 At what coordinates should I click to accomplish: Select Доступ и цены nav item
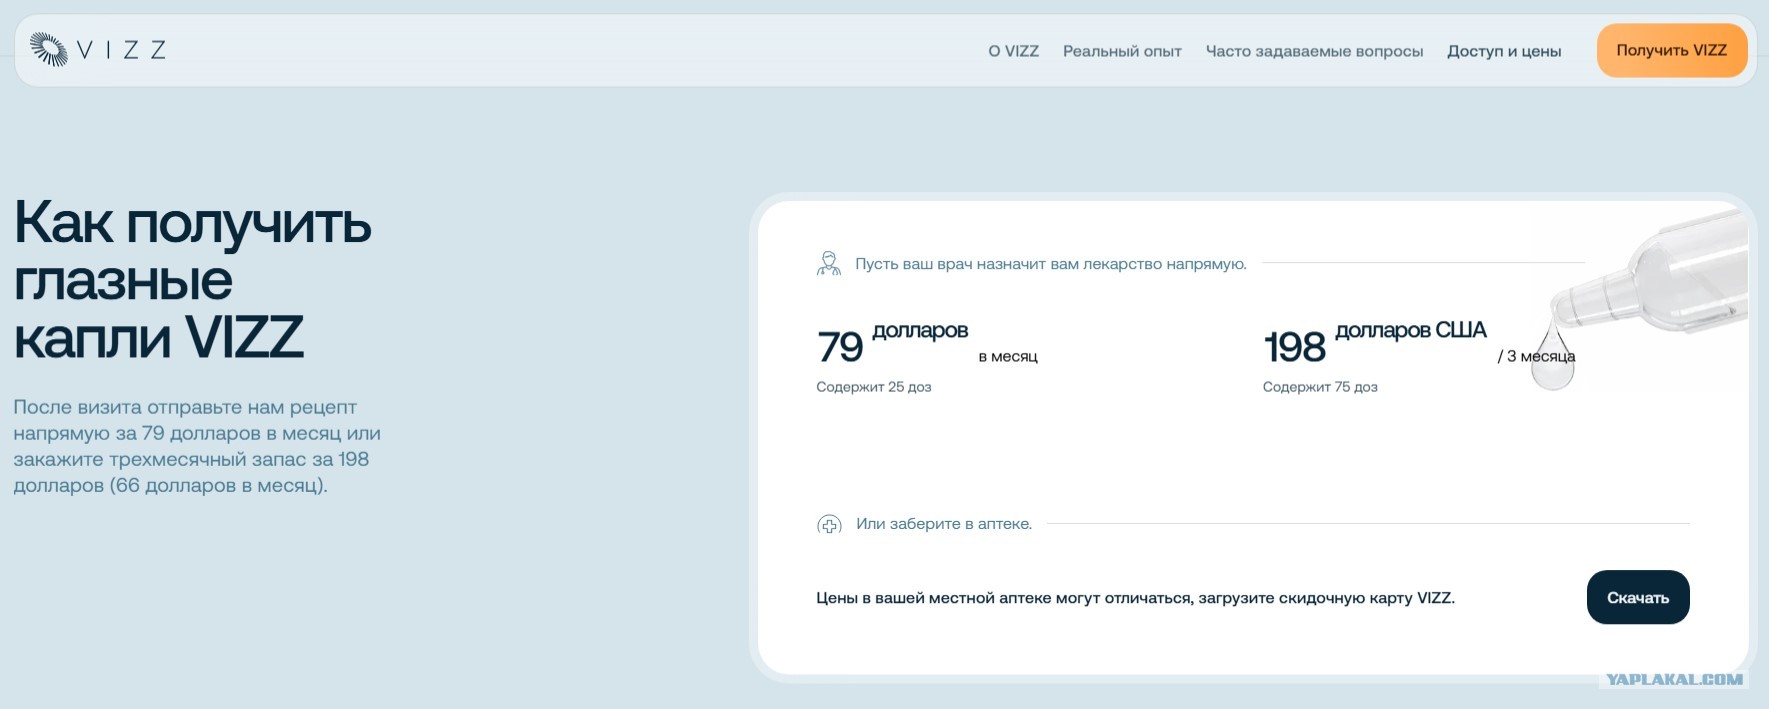pyautogui.click(x=1504, y=51)
